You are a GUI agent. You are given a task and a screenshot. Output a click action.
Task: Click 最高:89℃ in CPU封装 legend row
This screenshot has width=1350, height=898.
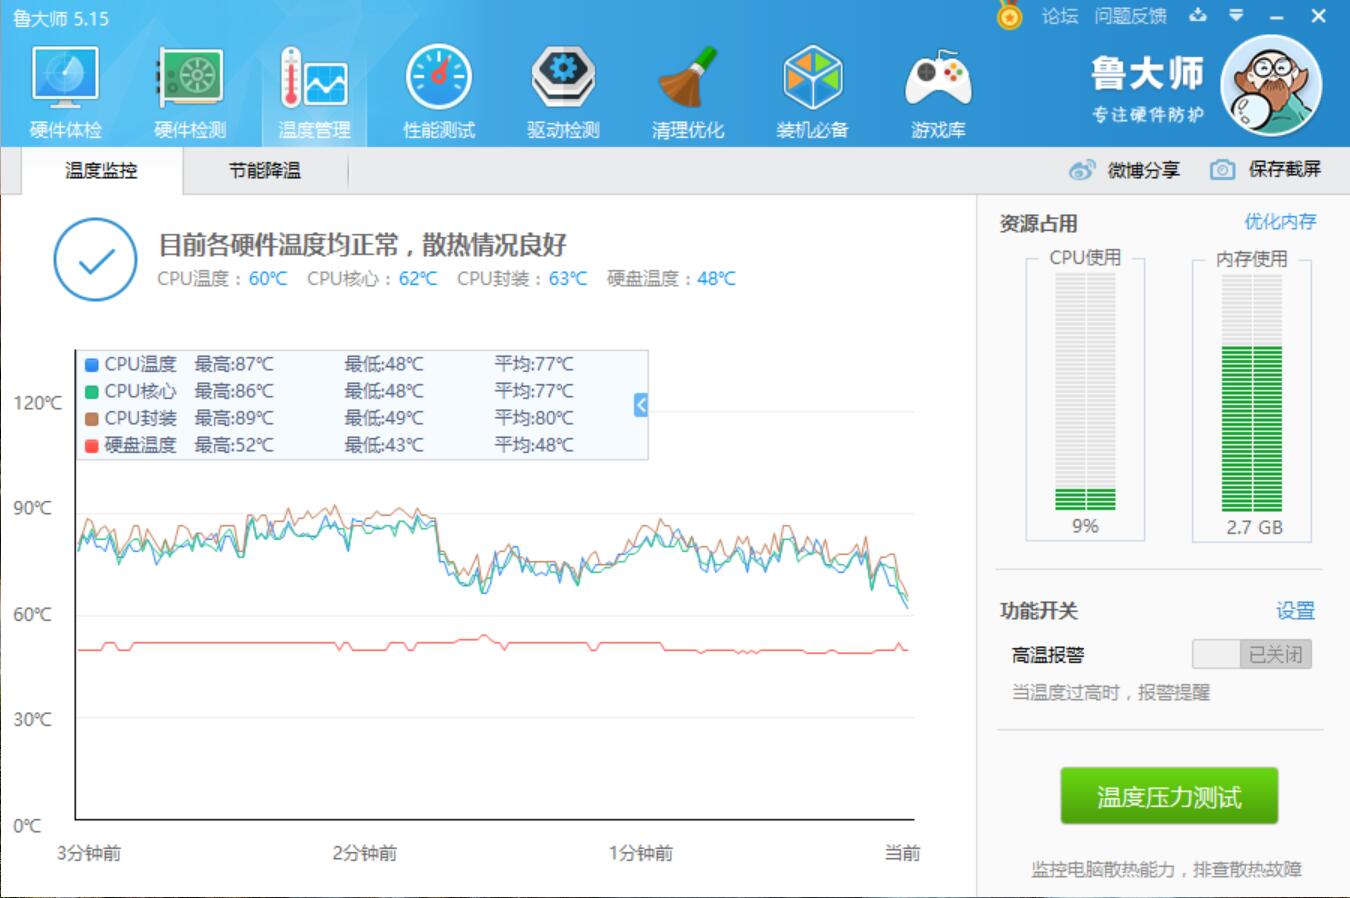coord(234,418)
